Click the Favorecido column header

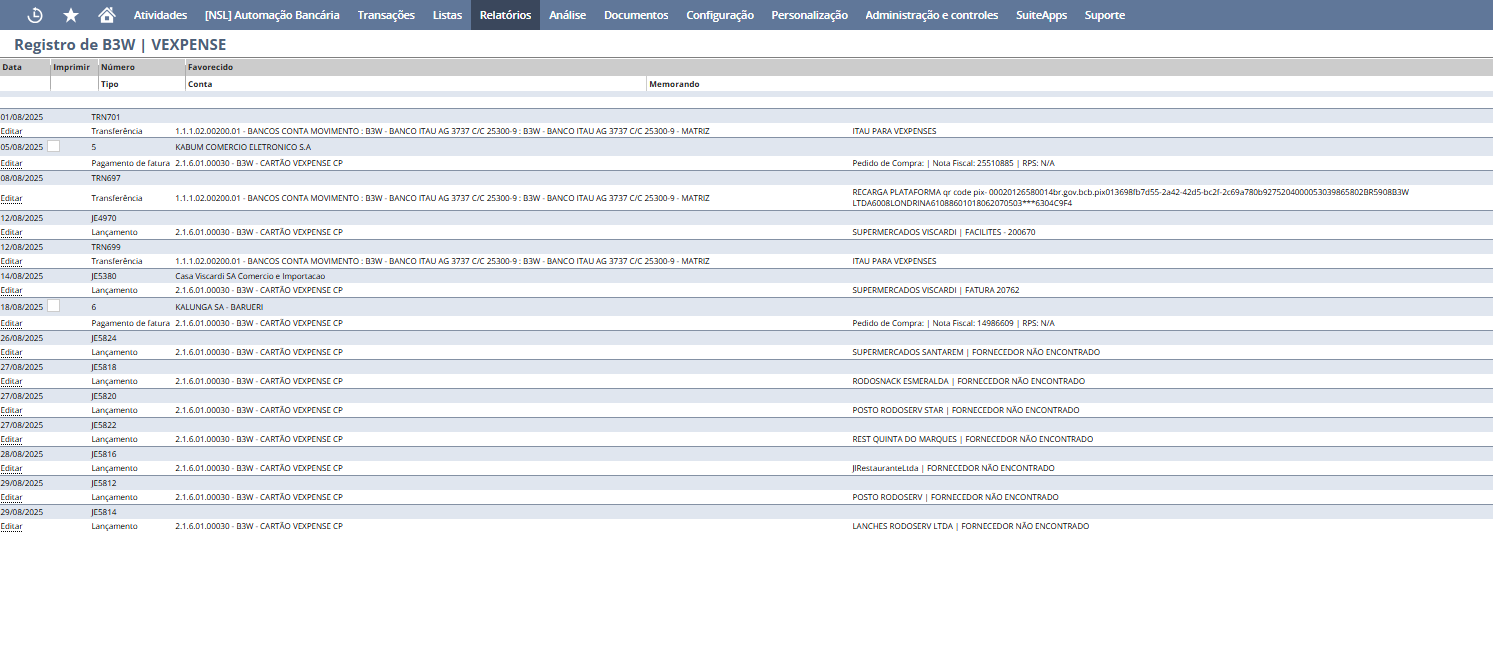coord(210,67)
